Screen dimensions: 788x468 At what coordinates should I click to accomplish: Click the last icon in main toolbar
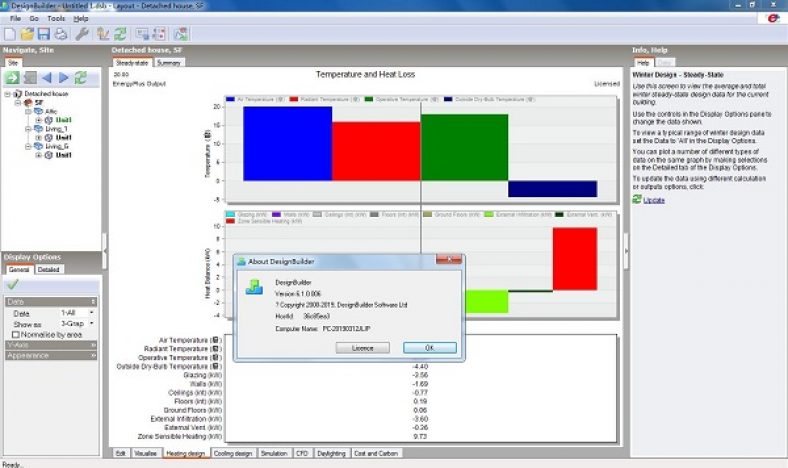(x=181, y=34)
